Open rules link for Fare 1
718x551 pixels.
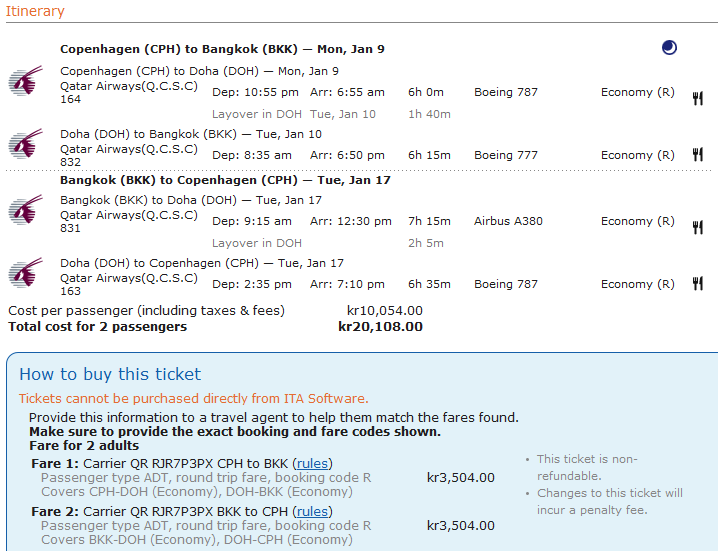coord(312,463)
